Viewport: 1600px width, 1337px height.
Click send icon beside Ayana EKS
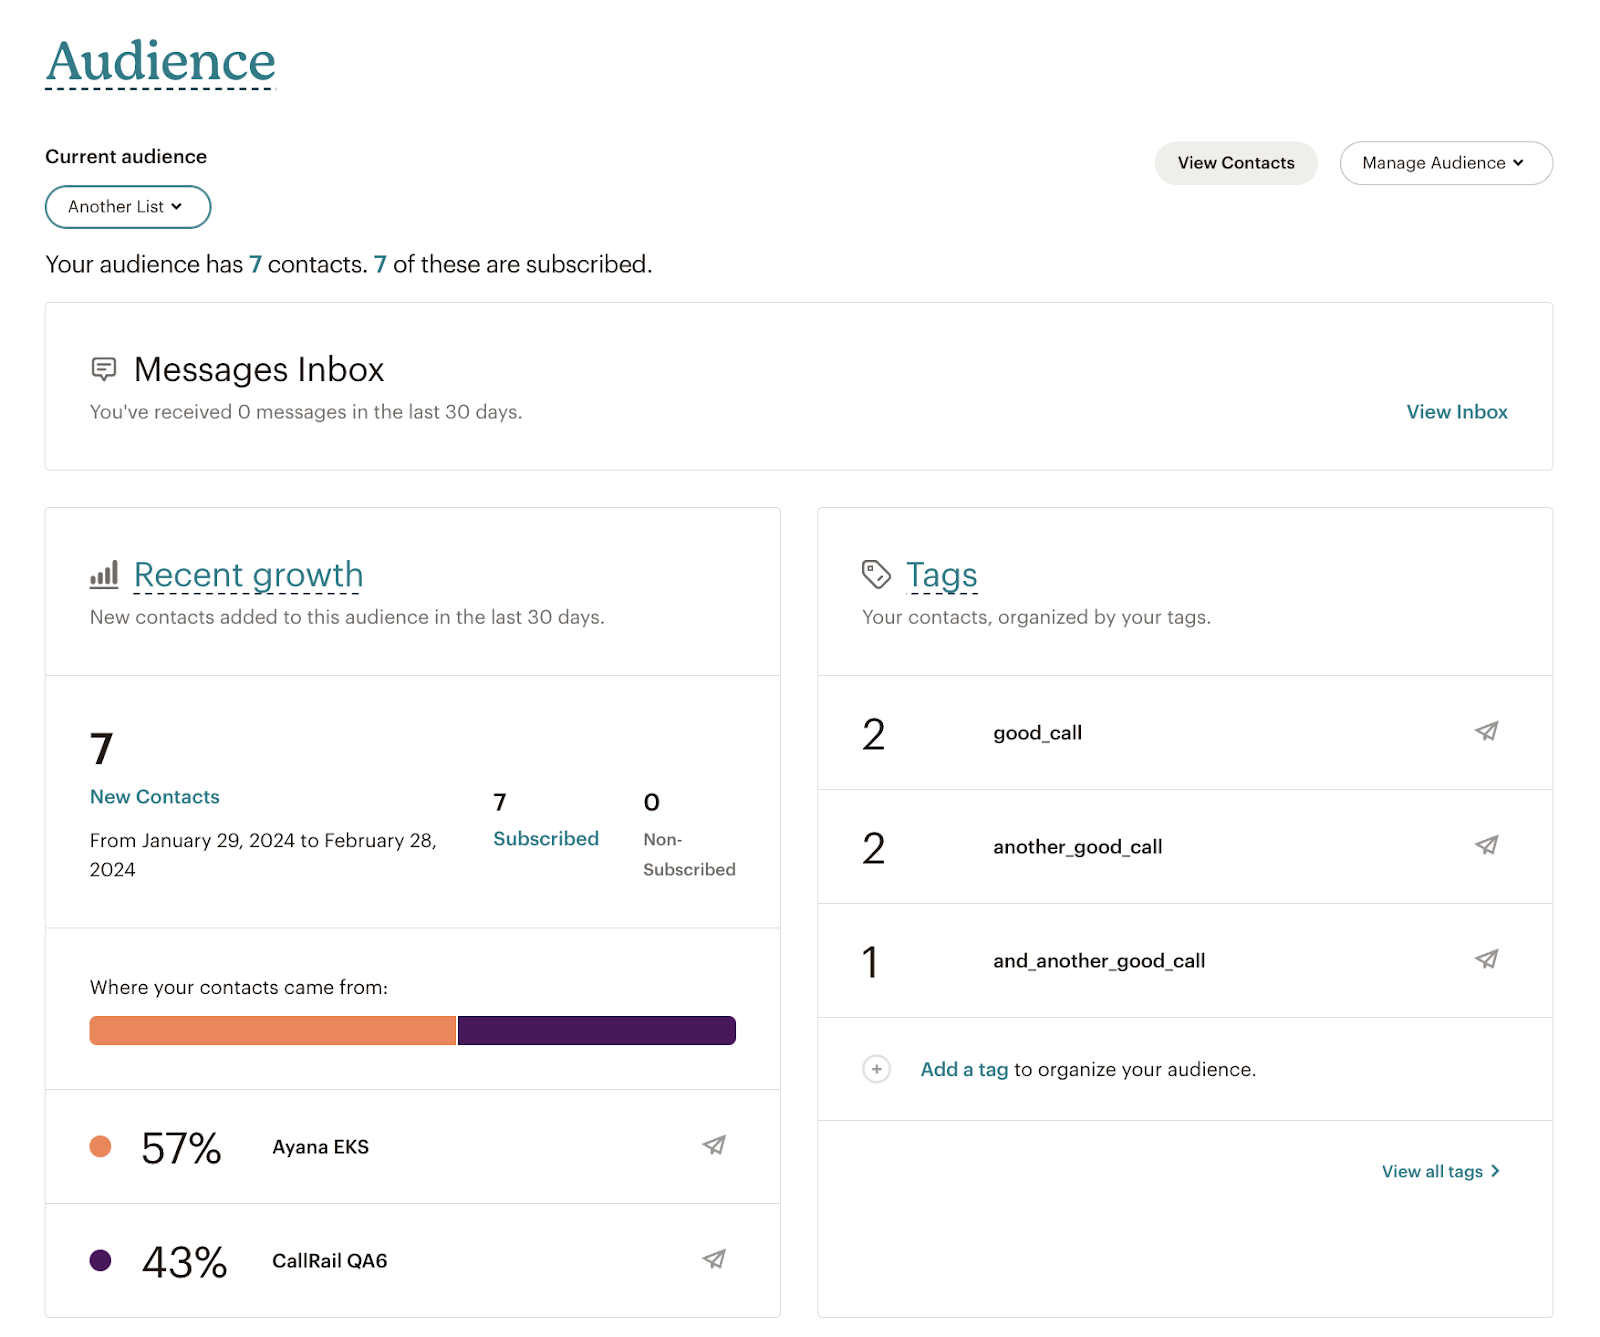[713, 1146]
